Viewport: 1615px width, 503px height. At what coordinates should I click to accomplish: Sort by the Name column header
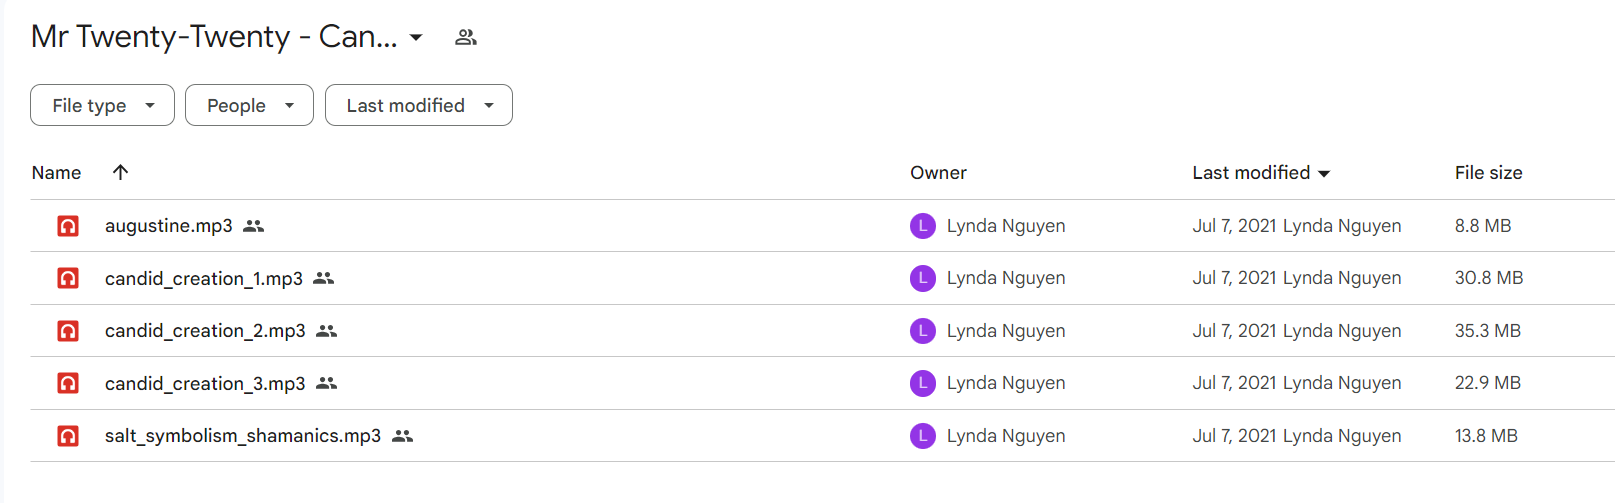pyautogui.click(x=56, y=173)
